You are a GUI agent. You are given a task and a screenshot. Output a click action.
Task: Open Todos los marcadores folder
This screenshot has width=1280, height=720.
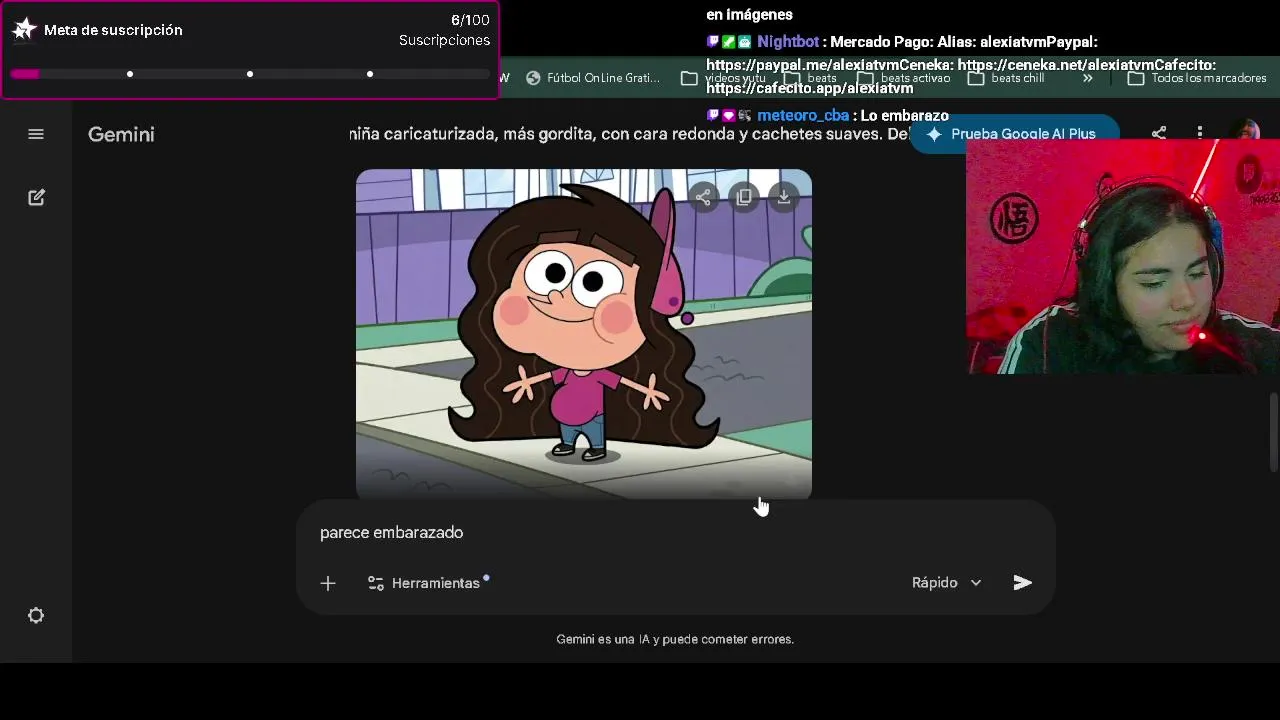click(x=1197, y=78)
